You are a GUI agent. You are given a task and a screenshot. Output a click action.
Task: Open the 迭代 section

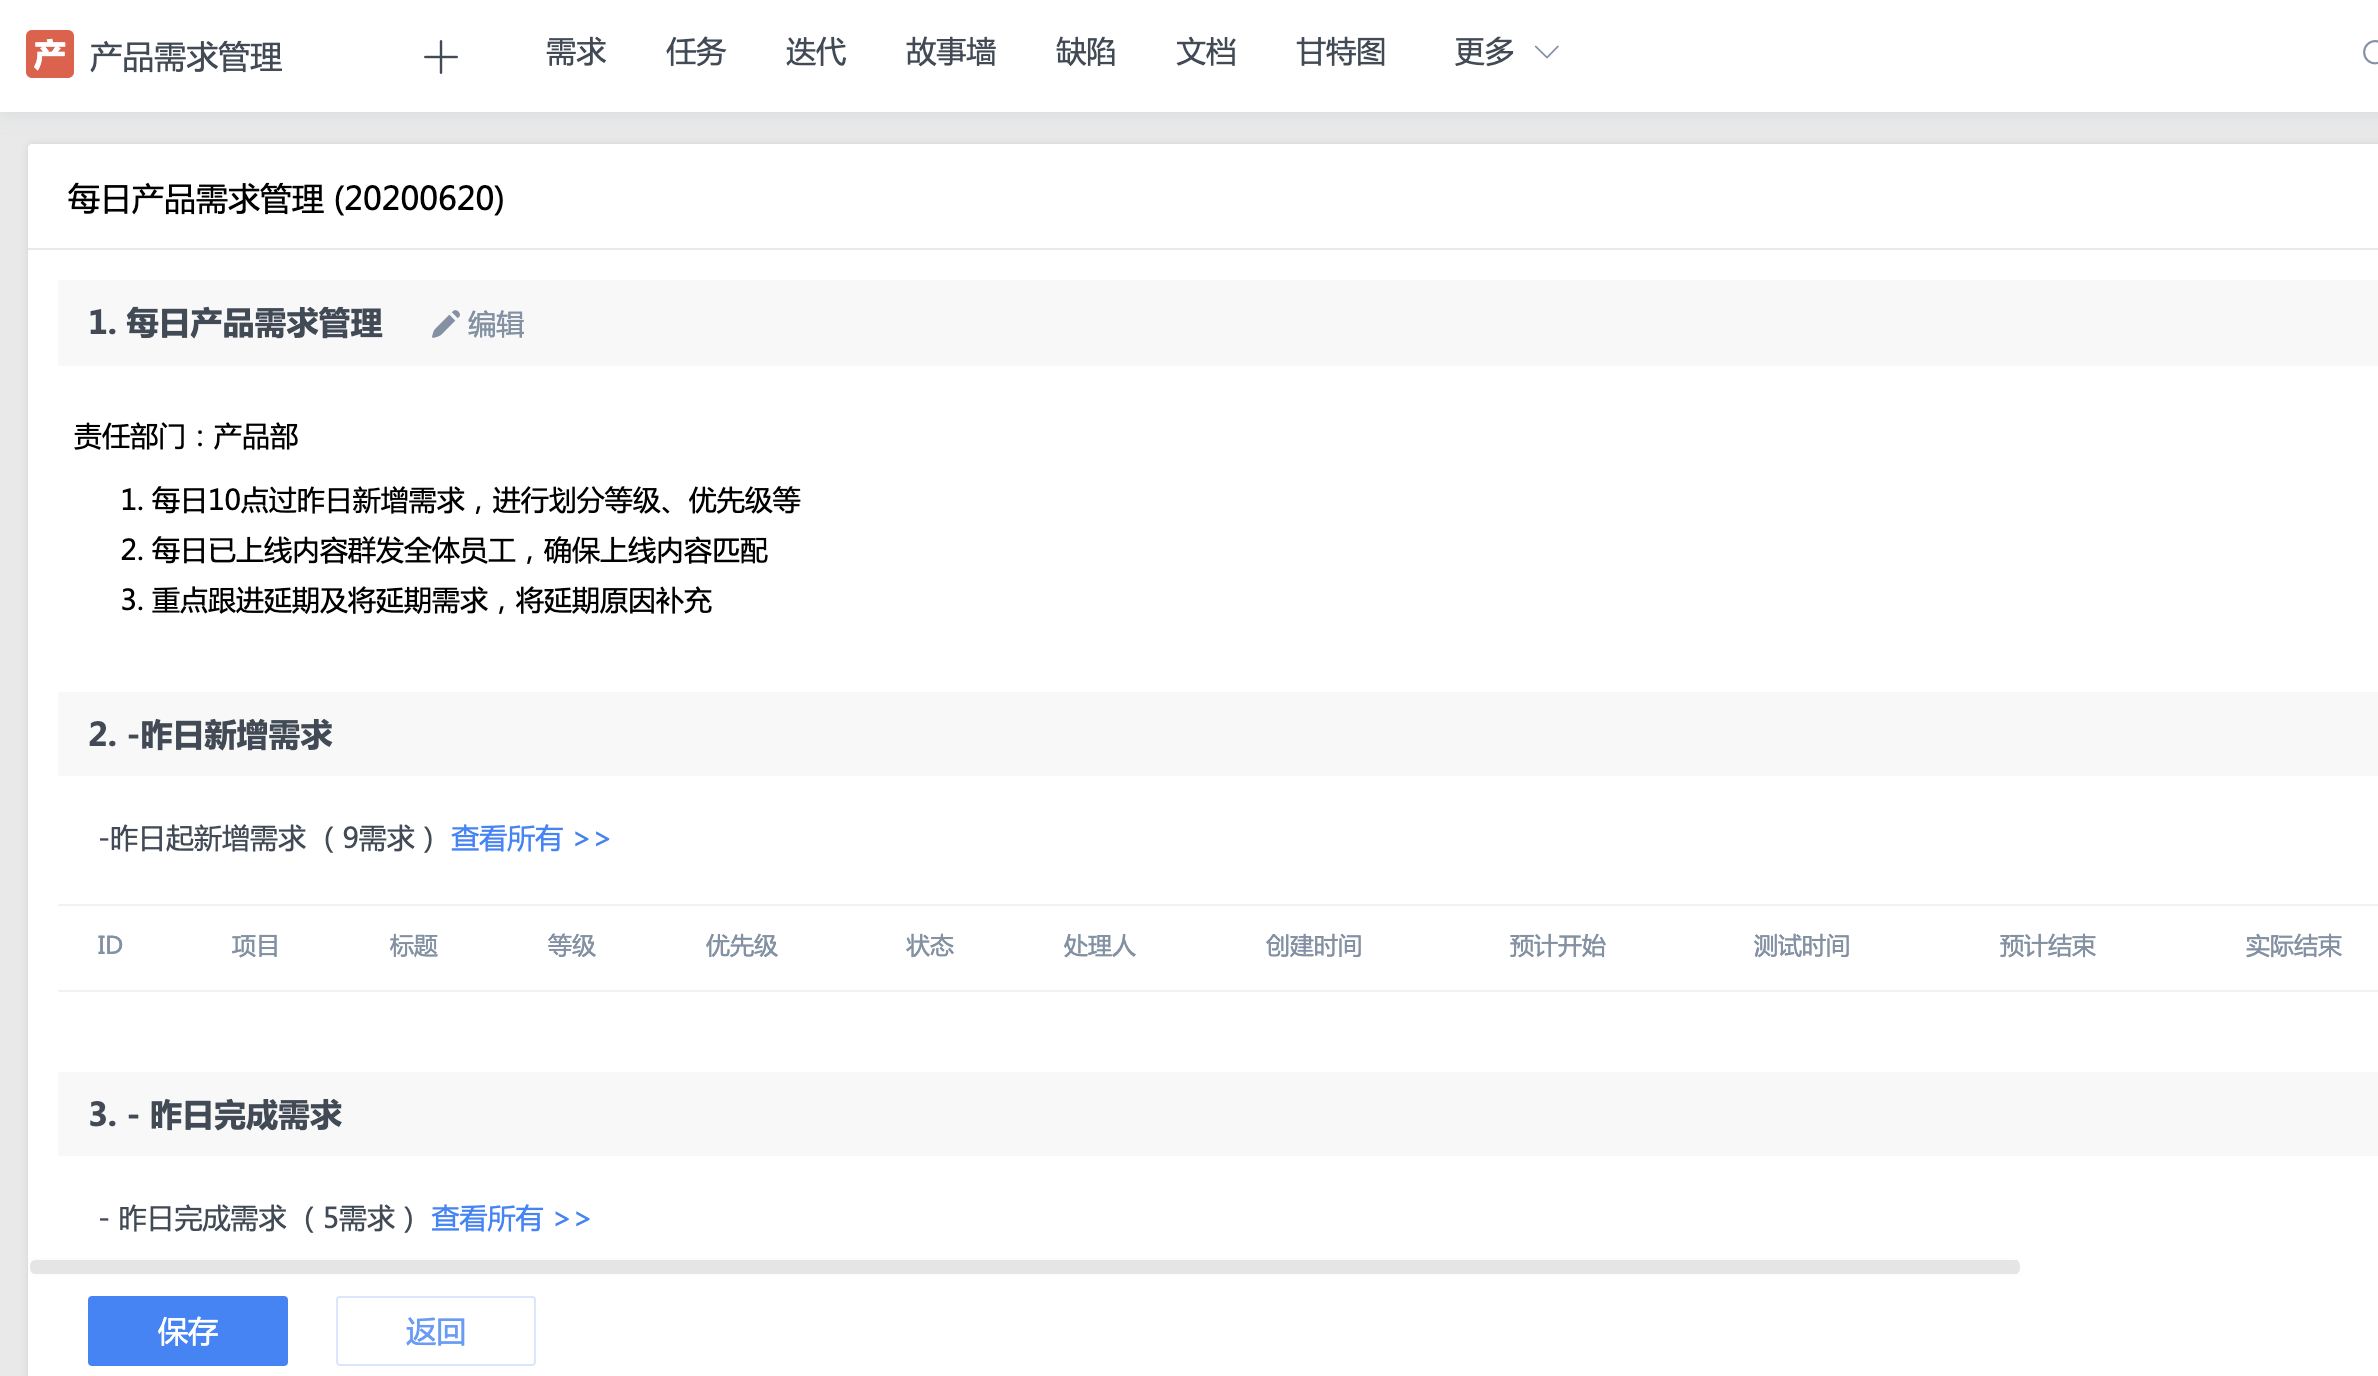(815, 53)
